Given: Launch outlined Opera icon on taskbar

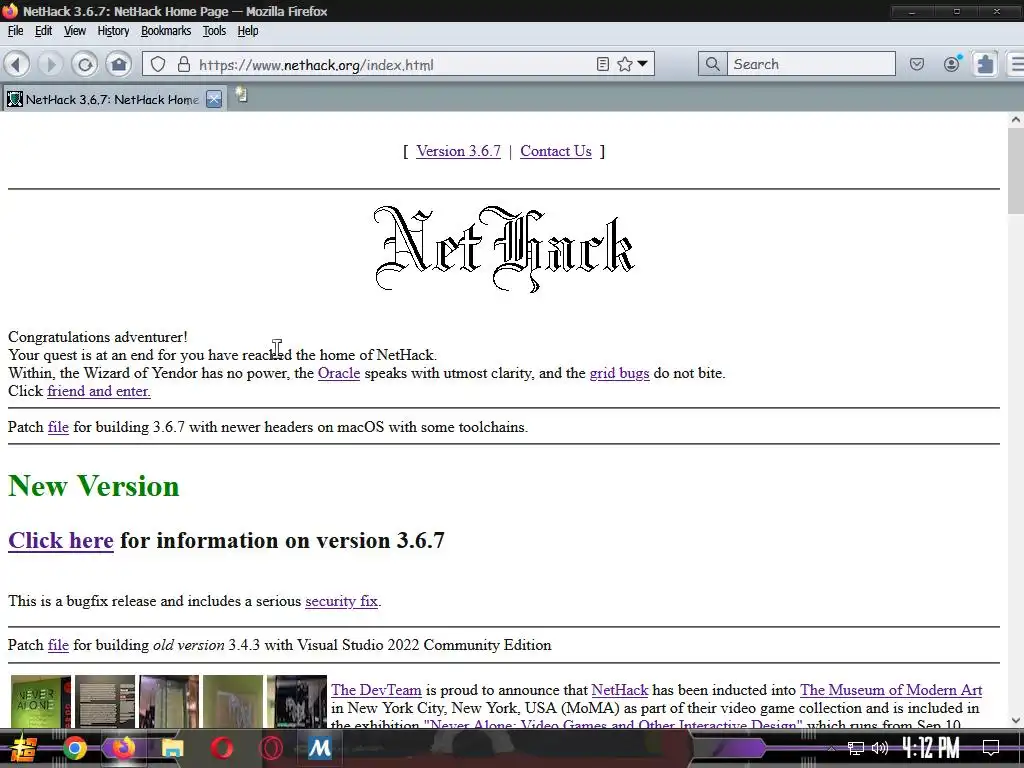Looking at the screenshot, I should 270,748.
